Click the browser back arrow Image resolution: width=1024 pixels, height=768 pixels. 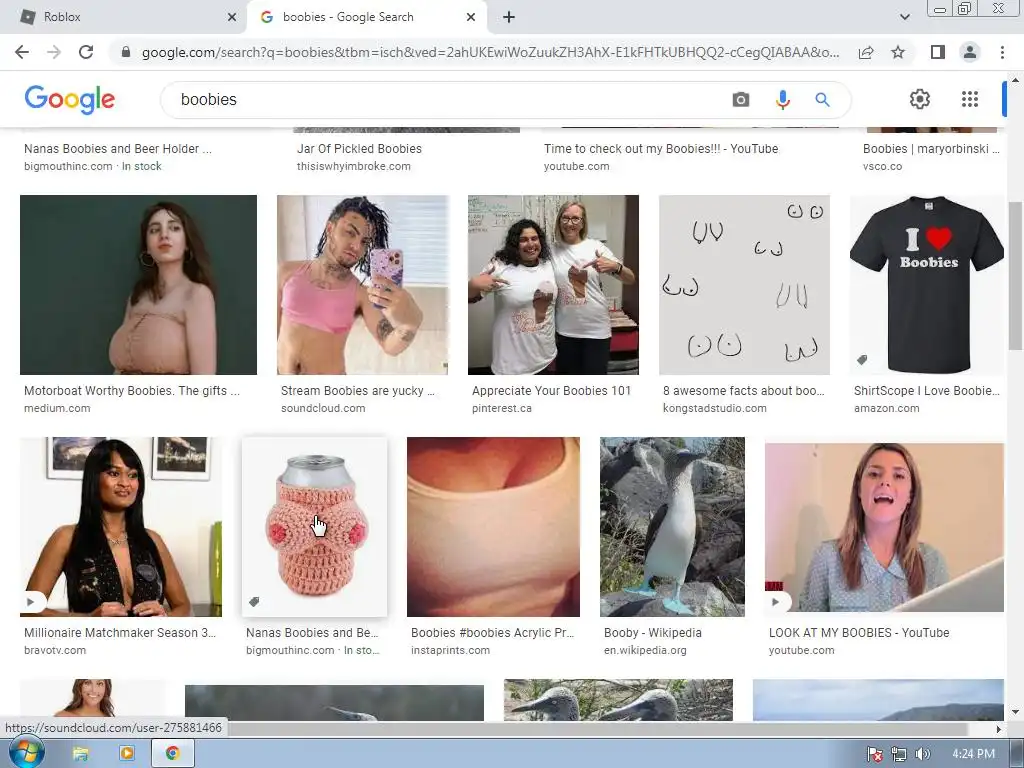(x=22, y=52)
